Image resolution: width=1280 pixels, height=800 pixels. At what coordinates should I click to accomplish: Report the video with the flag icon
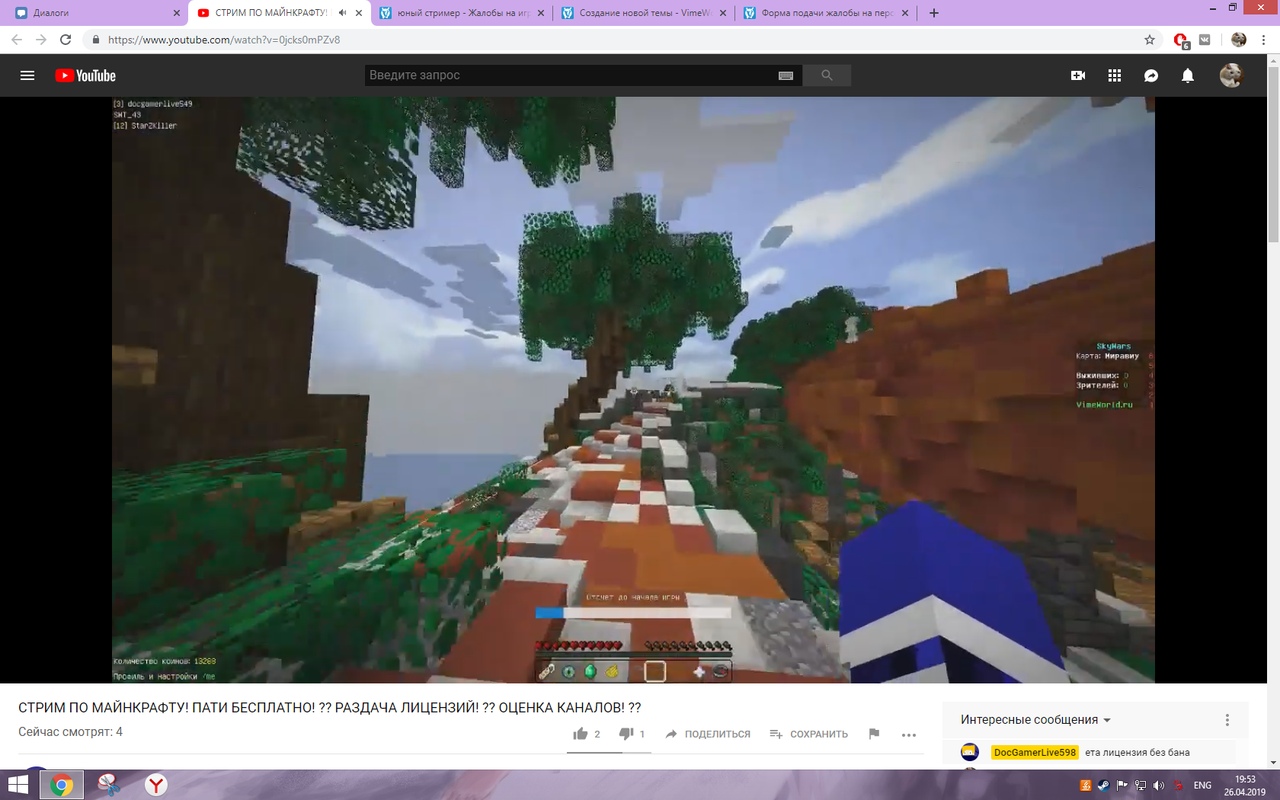(874, 734)
